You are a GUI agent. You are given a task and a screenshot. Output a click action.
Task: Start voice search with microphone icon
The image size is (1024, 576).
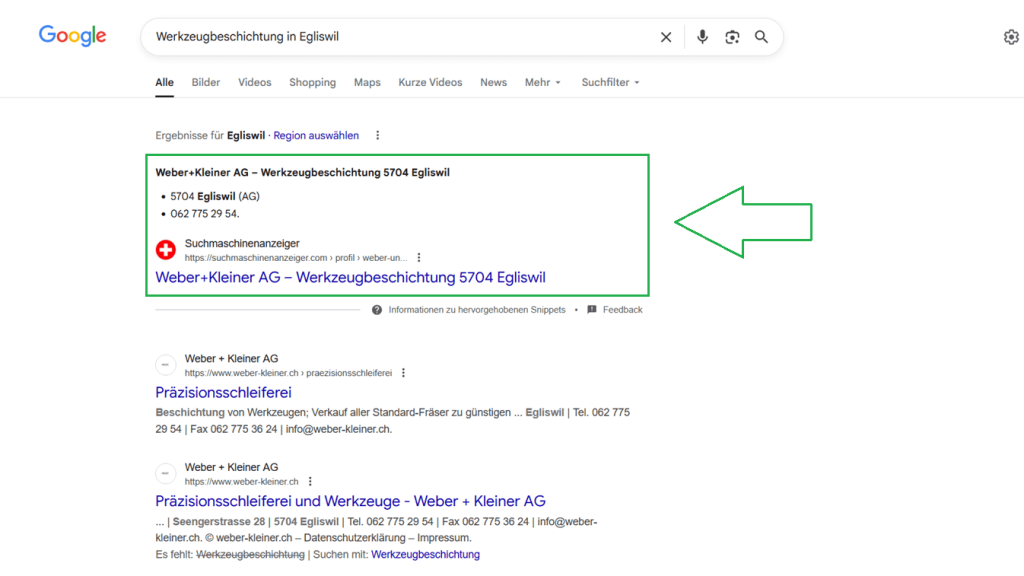point(702,37)
